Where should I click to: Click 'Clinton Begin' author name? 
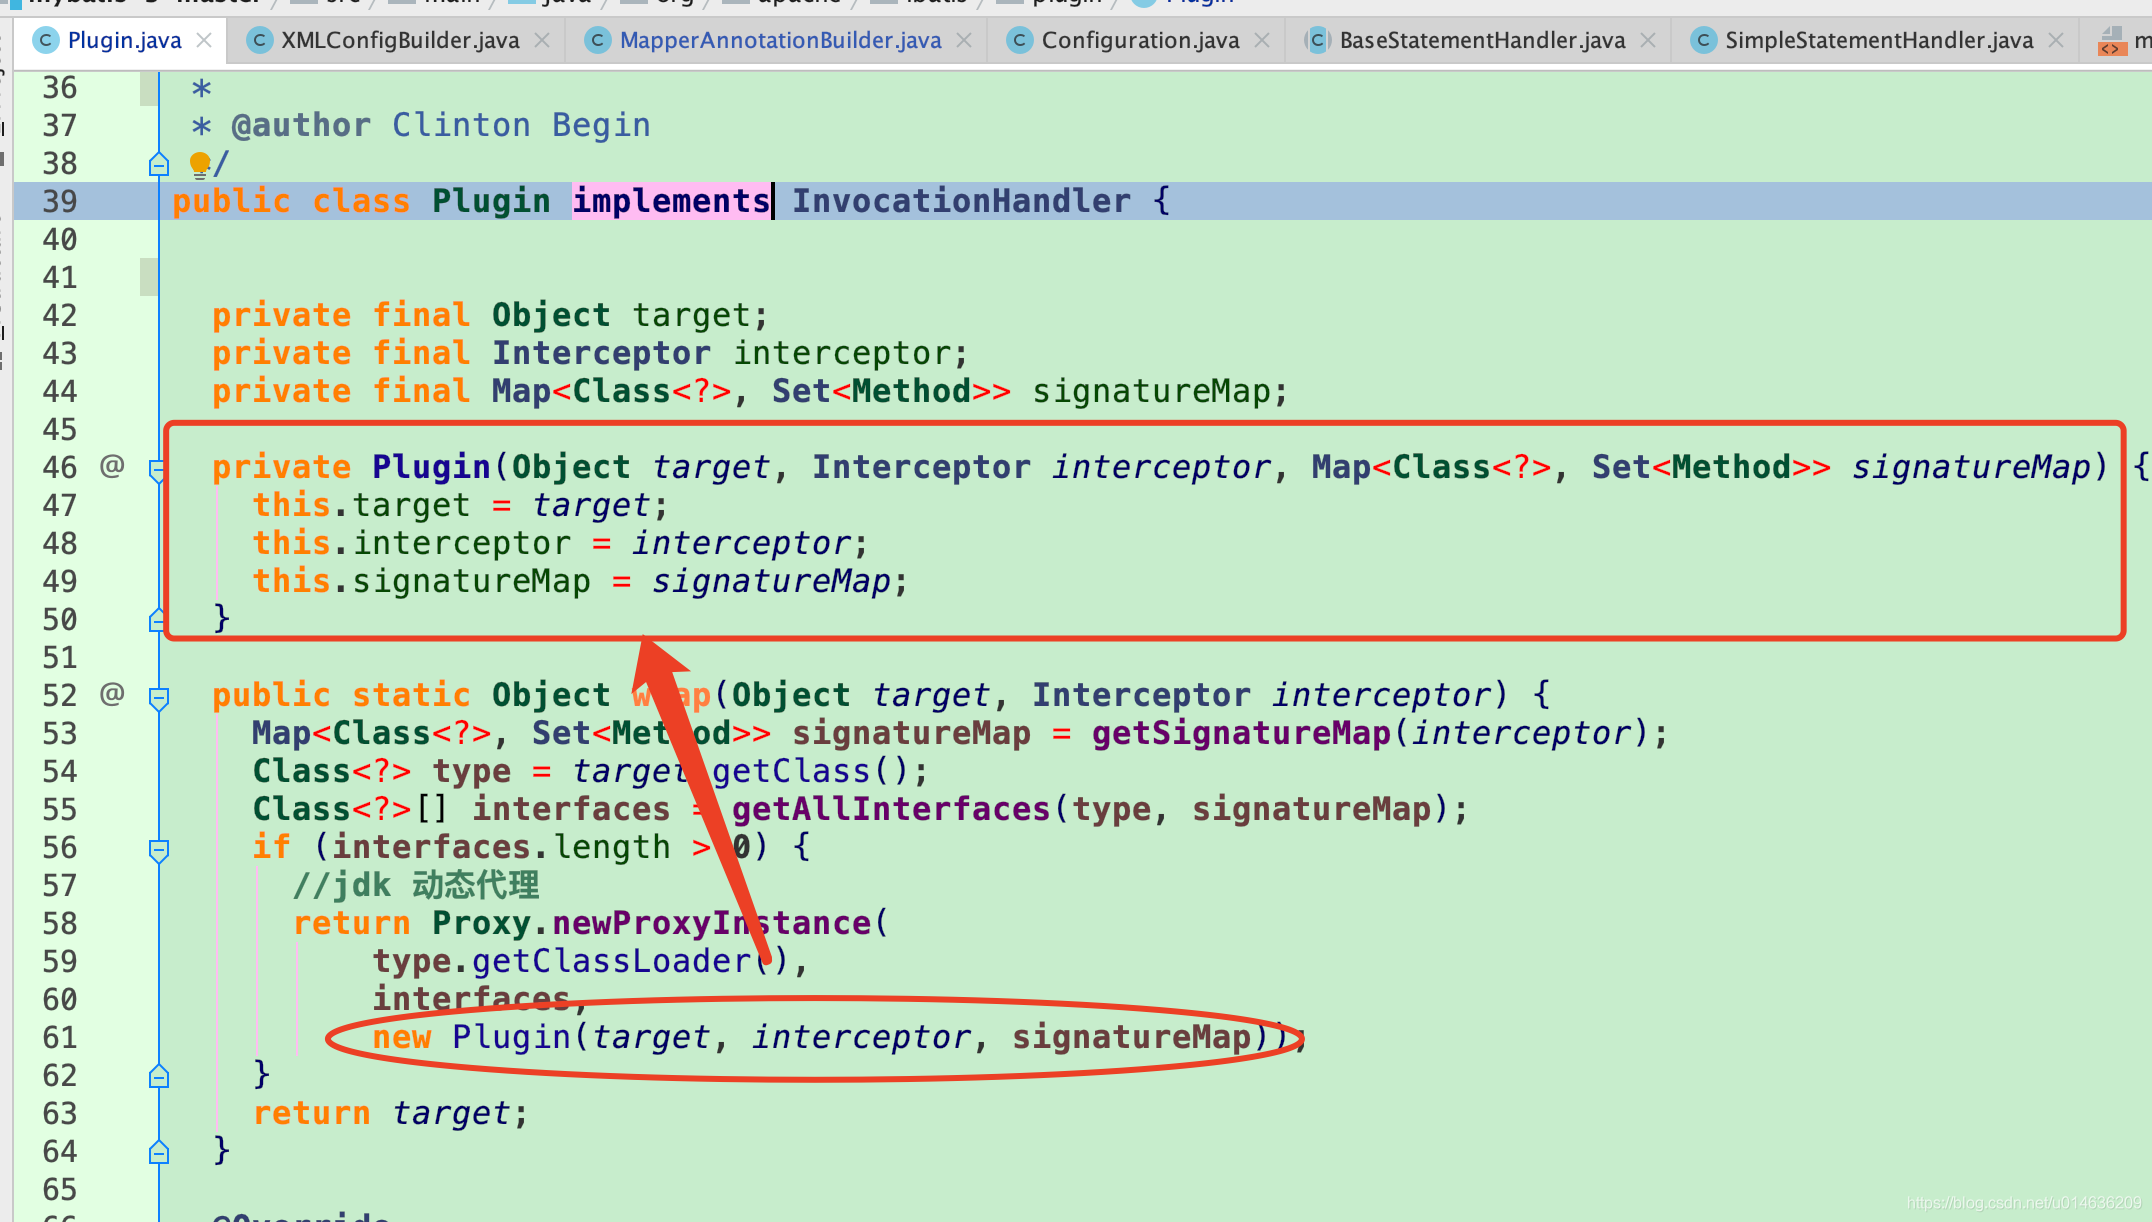pyautogui.click(x=521, y=125)
